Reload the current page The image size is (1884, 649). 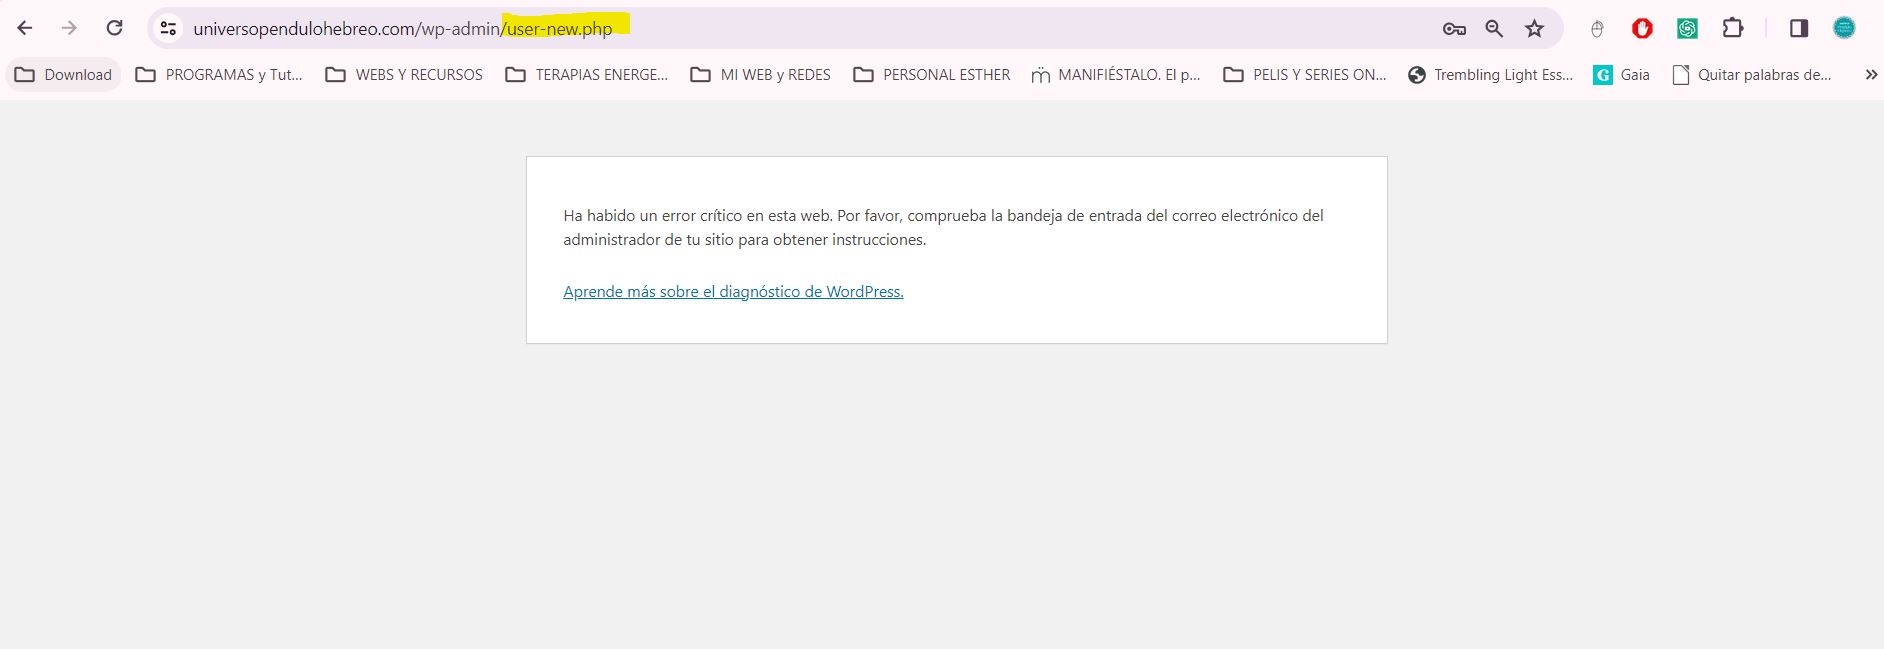115,28
